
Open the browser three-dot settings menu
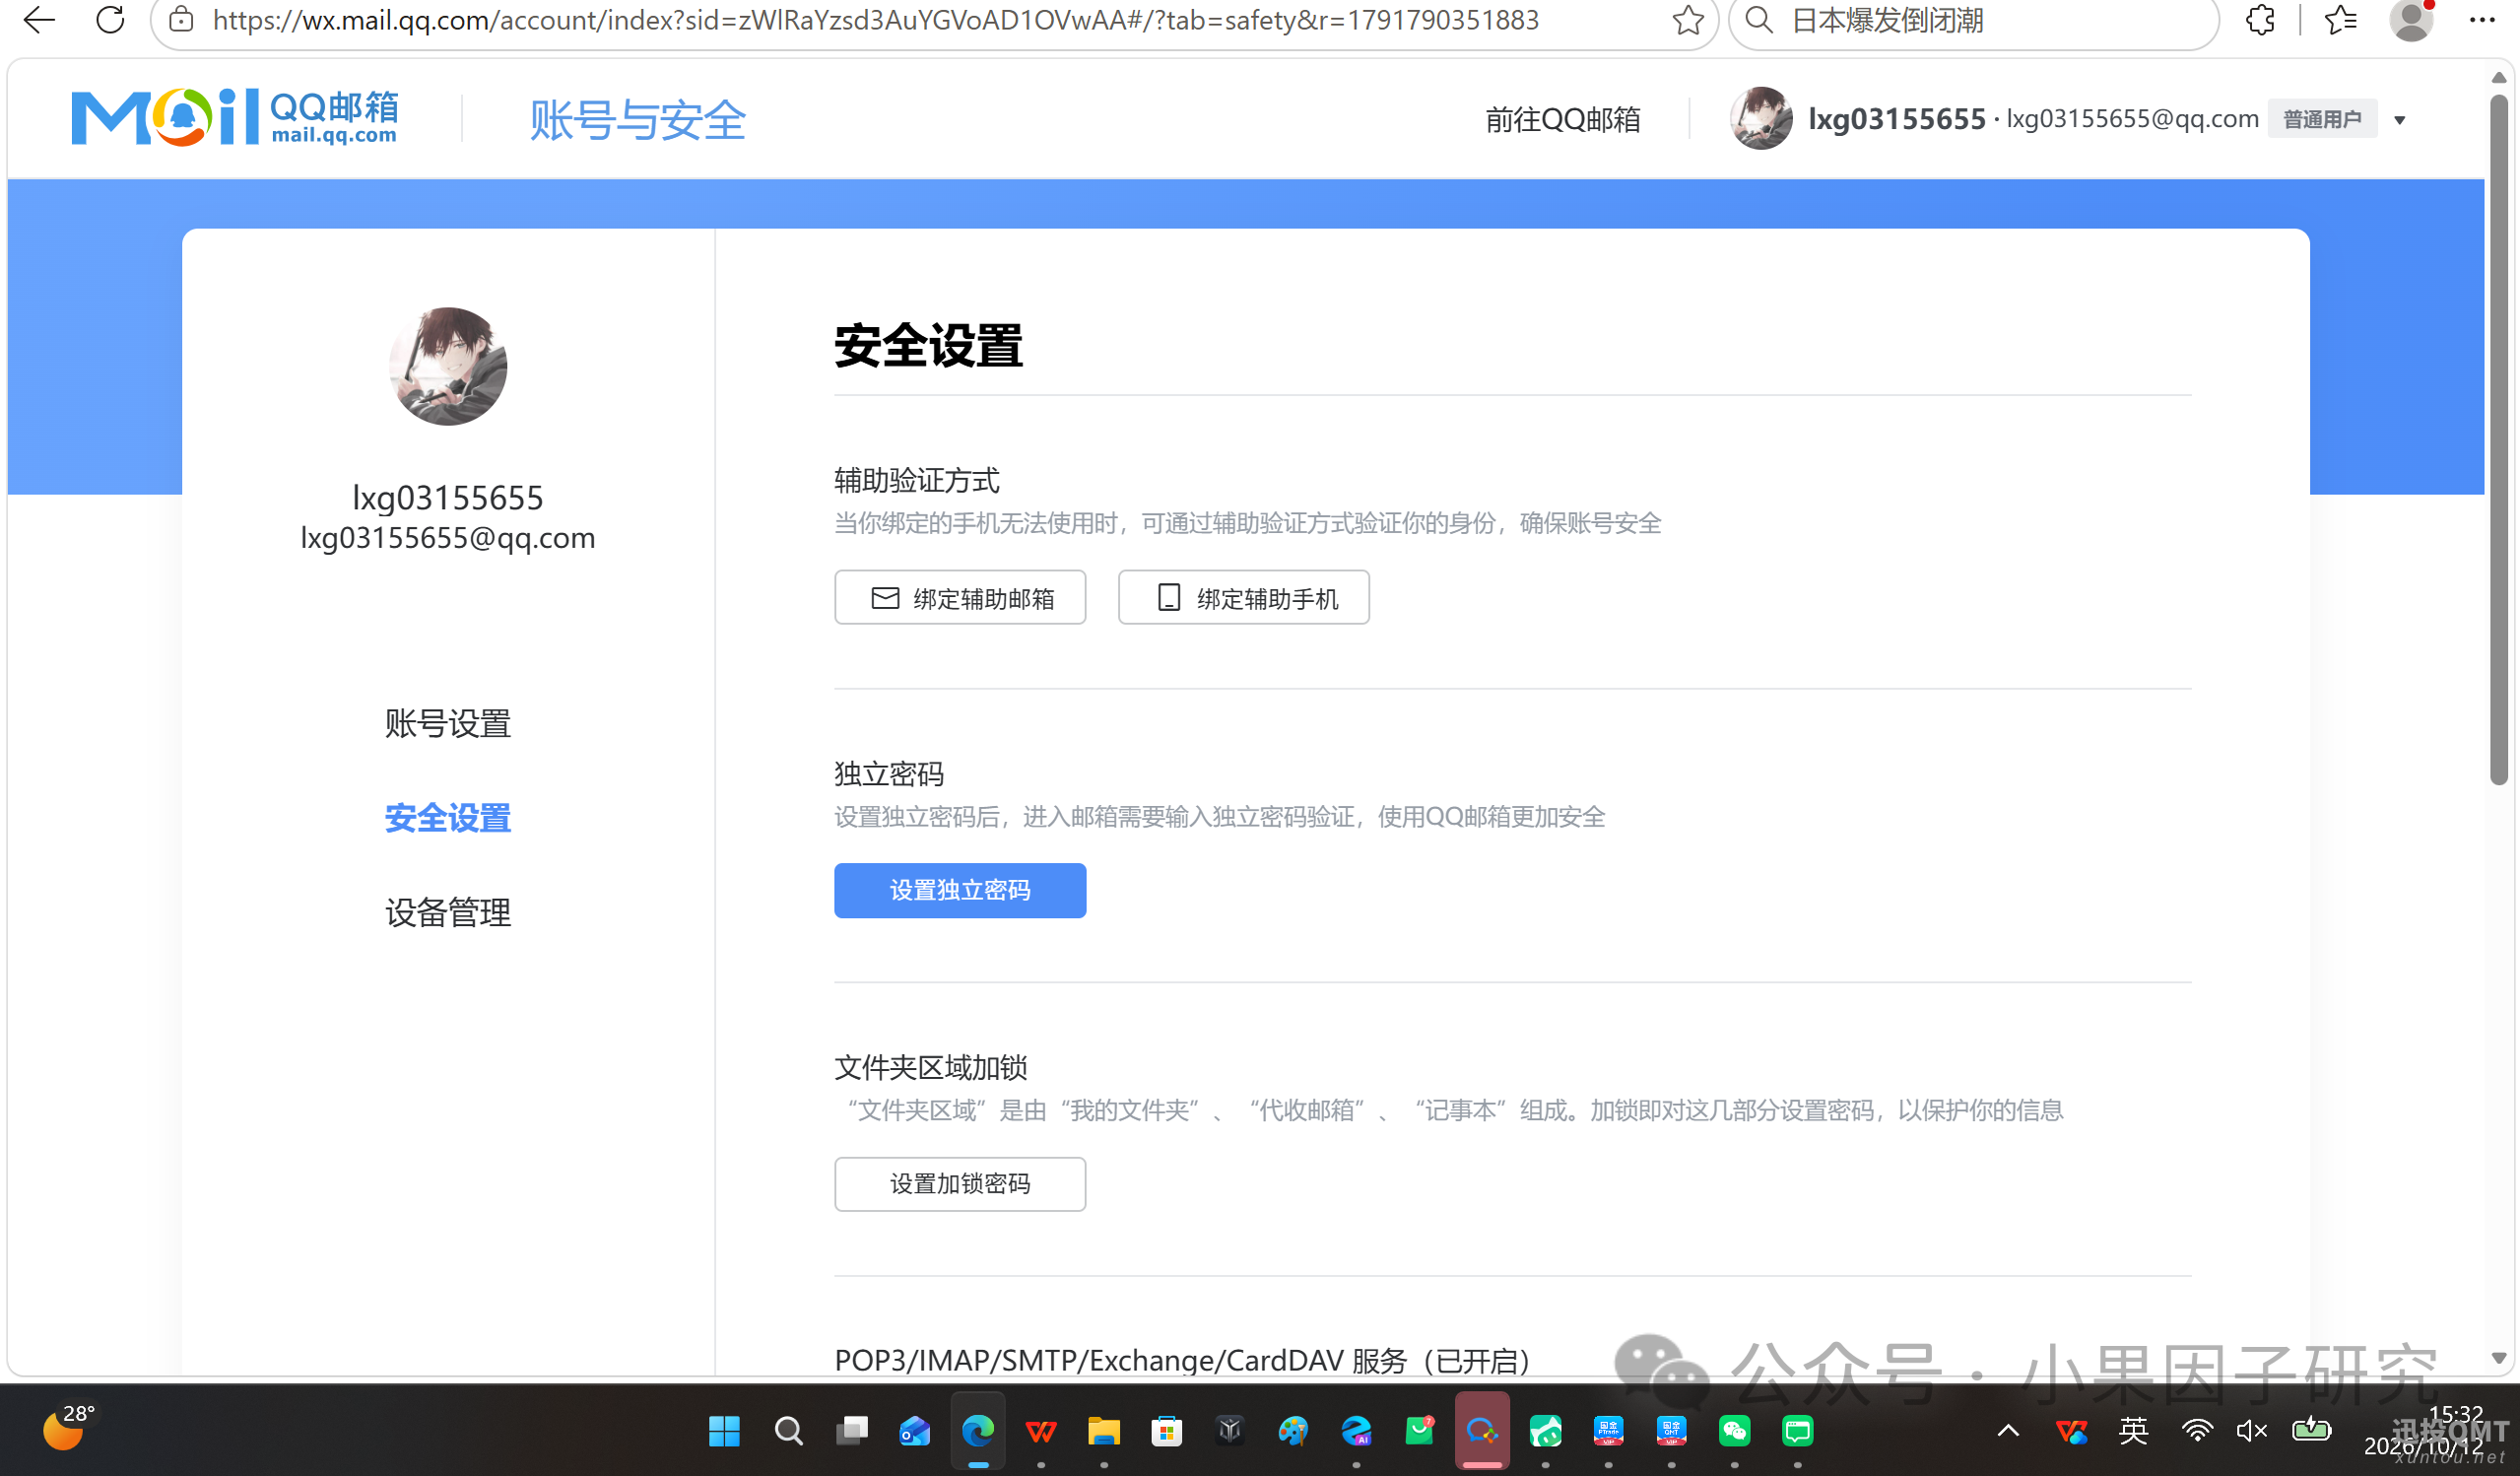(x=2482, y=20)
